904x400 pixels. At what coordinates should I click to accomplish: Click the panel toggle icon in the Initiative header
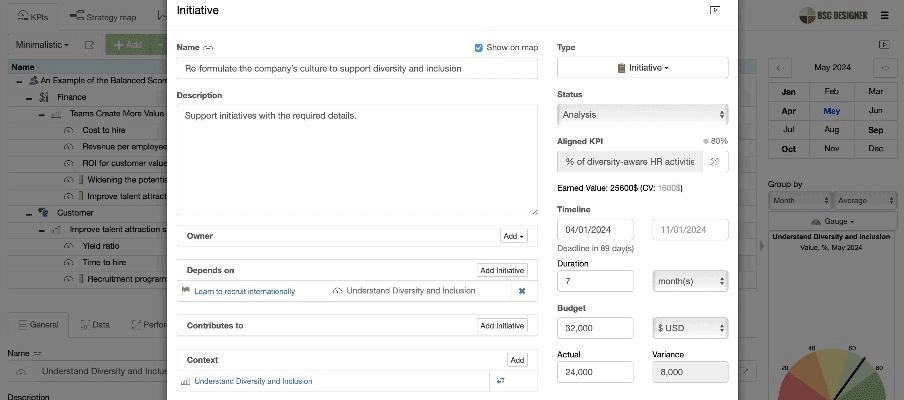714,10
